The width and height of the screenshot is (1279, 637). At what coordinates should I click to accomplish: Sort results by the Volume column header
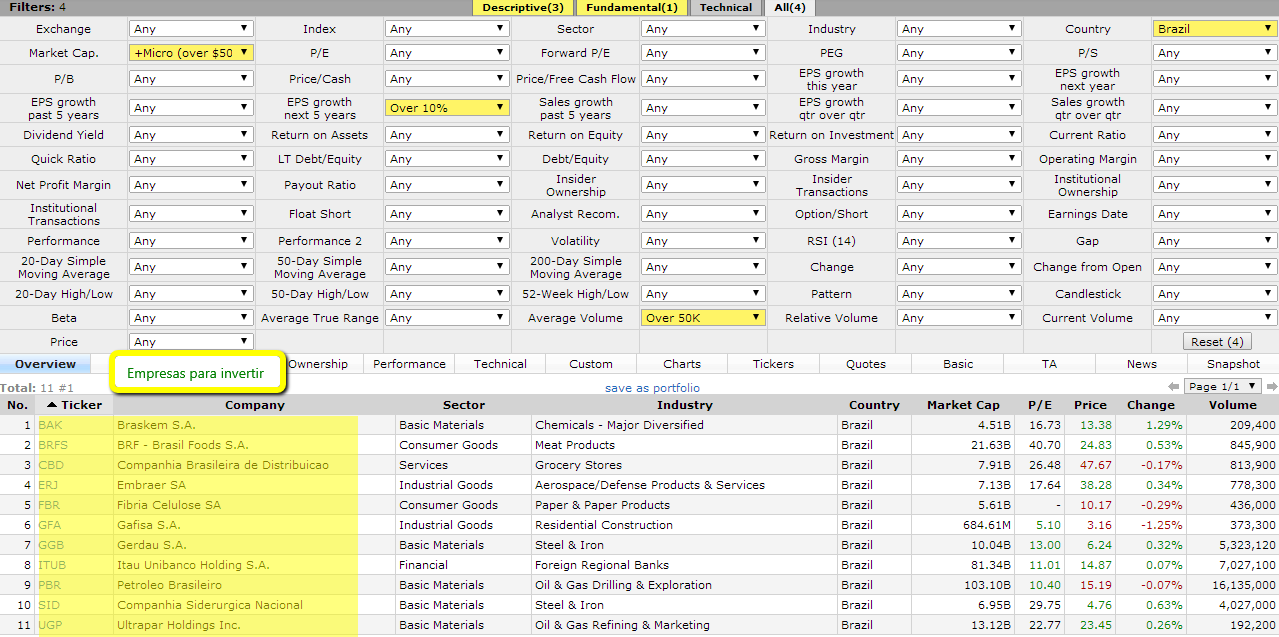(x=1231, y=405)
